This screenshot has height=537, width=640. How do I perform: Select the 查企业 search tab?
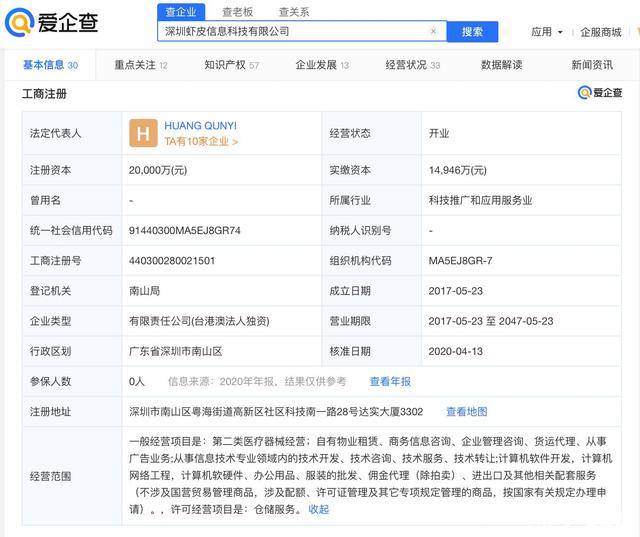pyautogui.click(x=181, y=12)
